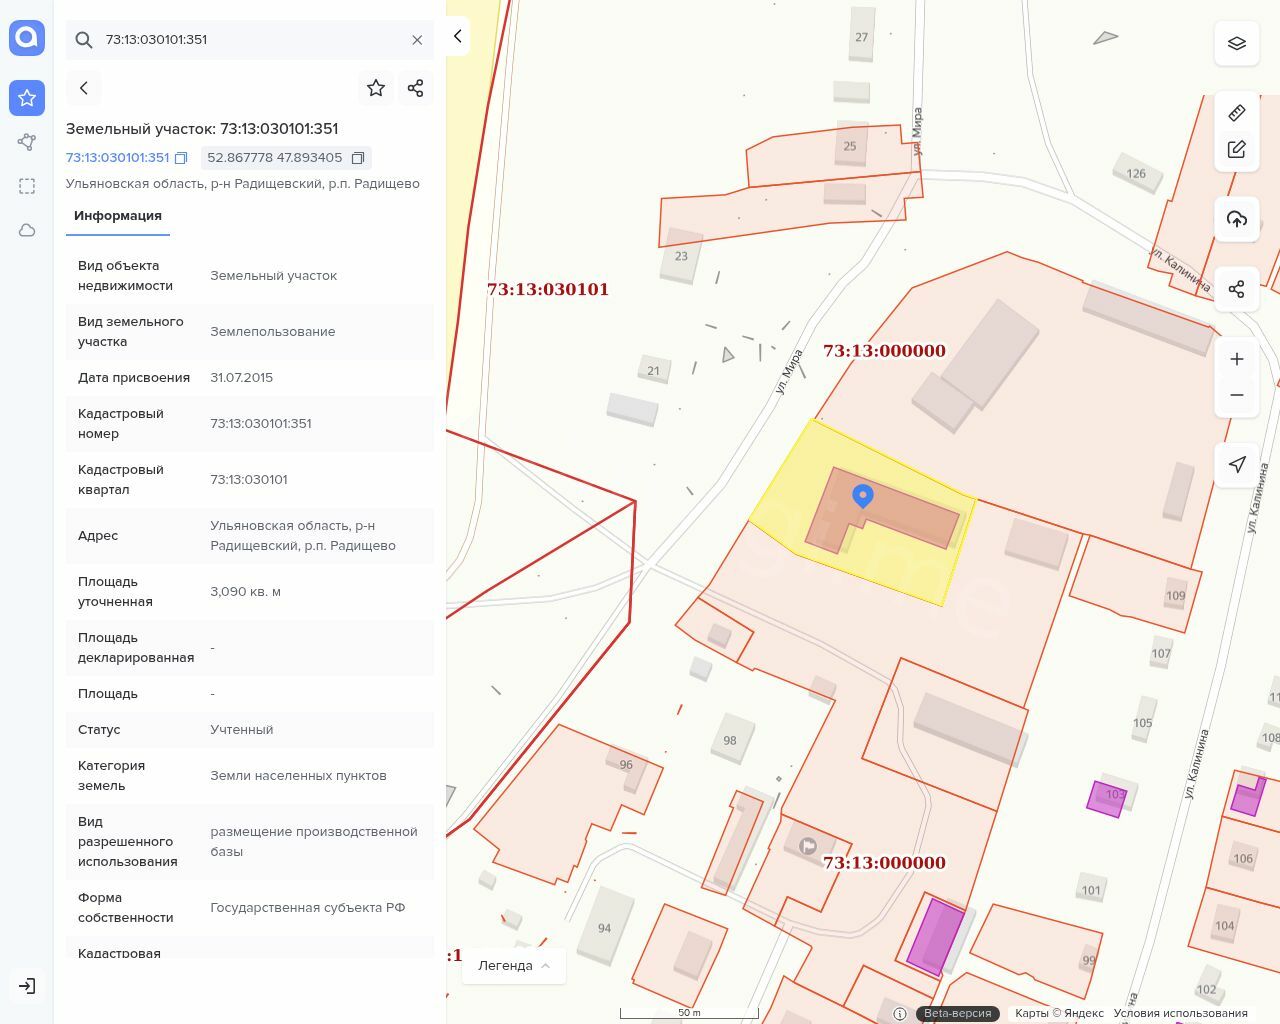Image resolution: width=1280 pixels, height=1024 pixels.
Task: Open the map layers button
Action: [x=1237, y=43]
